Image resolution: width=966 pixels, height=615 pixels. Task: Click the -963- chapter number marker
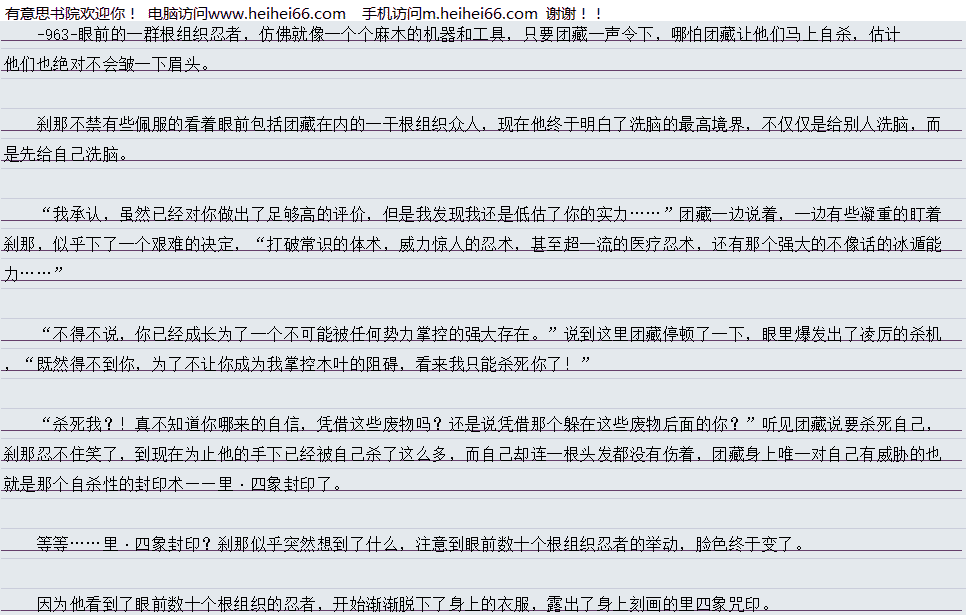[x=57, y=34]
